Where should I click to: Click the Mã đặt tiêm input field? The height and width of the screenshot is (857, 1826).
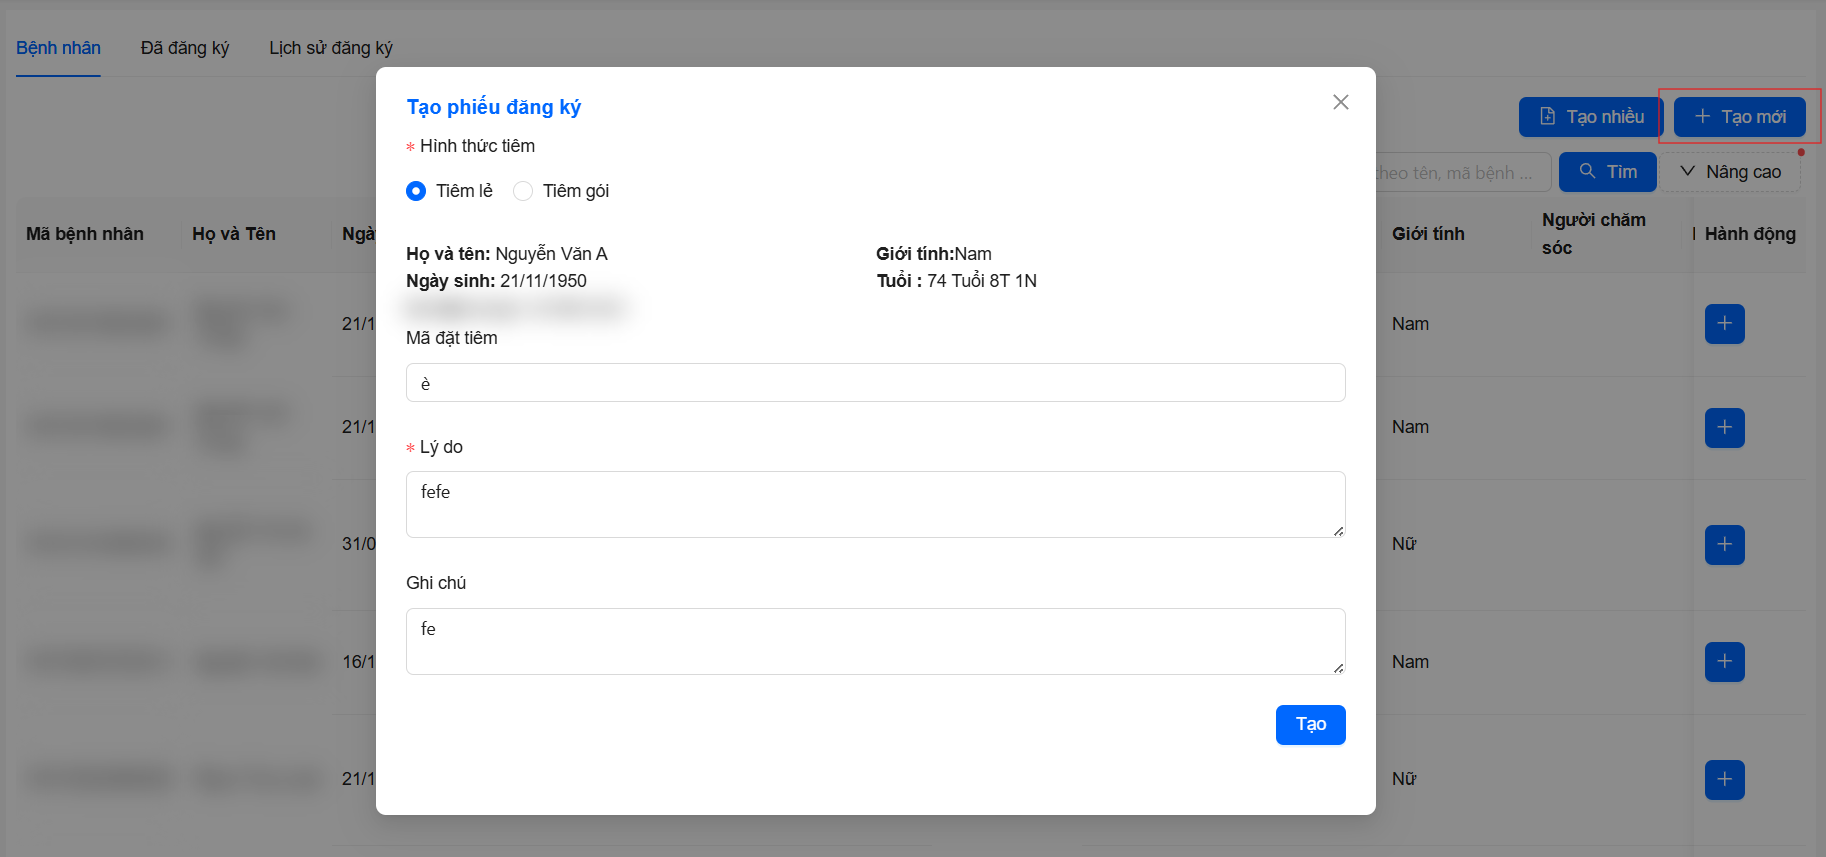(875, 383)
